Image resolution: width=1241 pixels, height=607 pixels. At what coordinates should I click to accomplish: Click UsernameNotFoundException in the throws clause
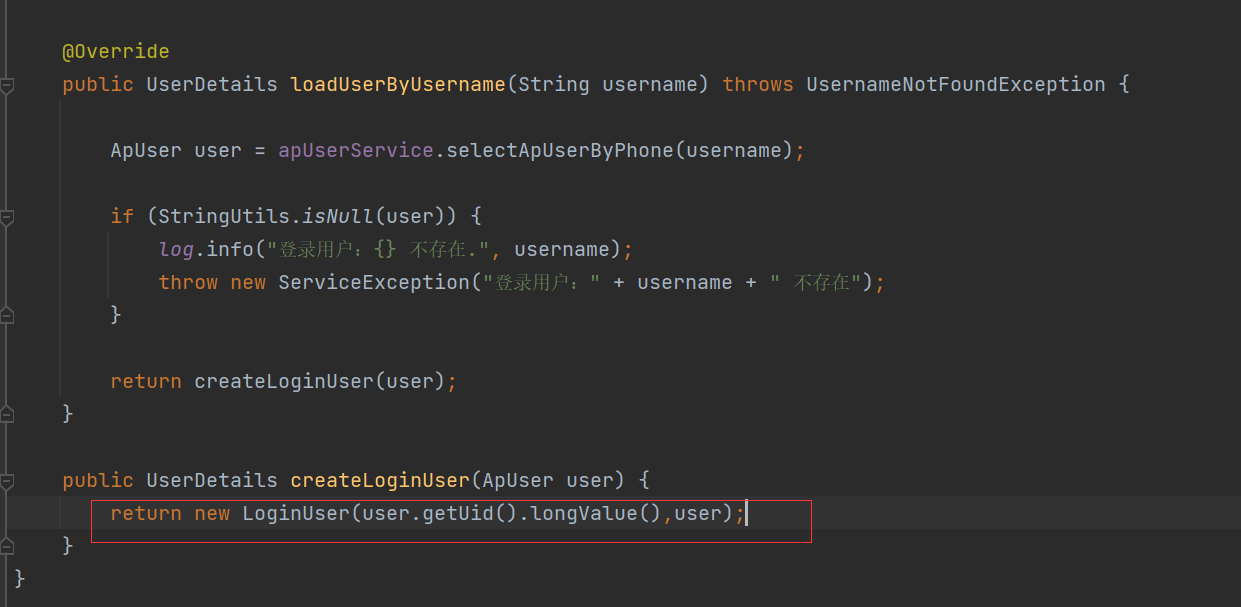[x=955, y=84]
